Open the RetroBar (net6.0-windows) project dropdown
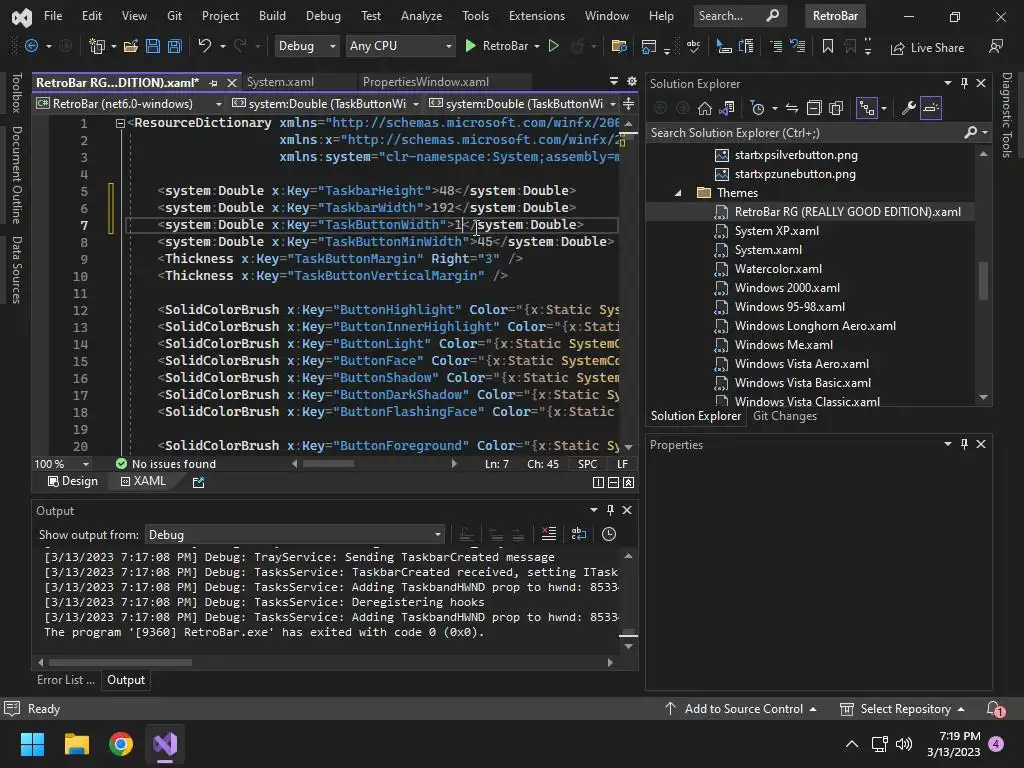This screenshot has height=768, width=1024. (x=129, y=104)
